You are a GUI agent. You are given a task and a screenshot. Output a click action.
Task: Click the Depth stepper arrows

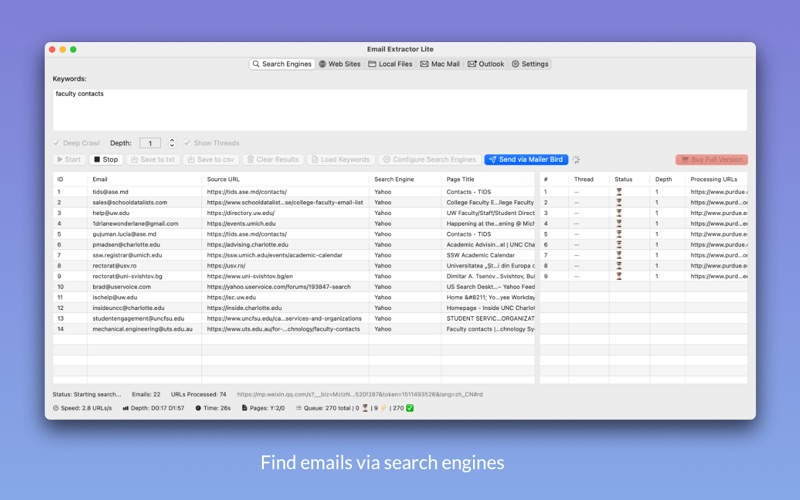tap(172, 143)
